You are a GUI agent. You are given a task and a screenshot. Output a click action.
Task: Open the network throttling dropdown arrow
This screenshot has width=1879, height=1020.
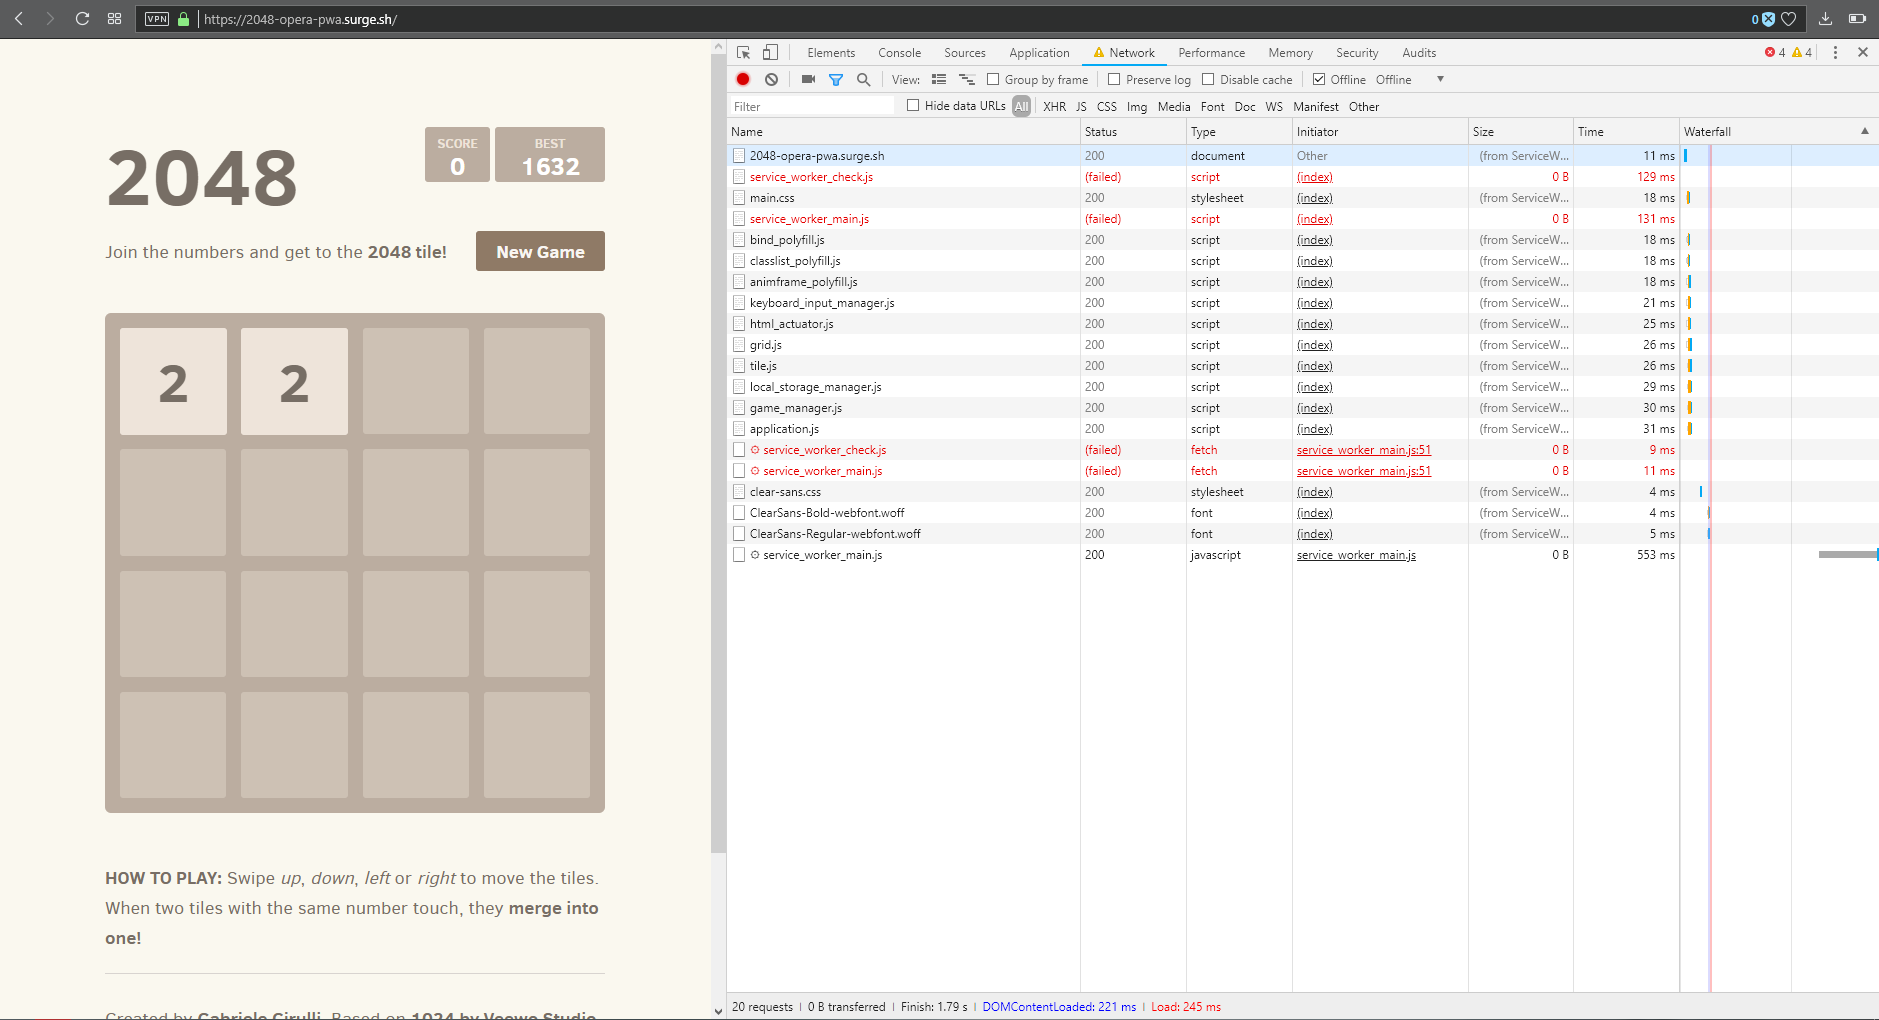(x=1440, y=80)
